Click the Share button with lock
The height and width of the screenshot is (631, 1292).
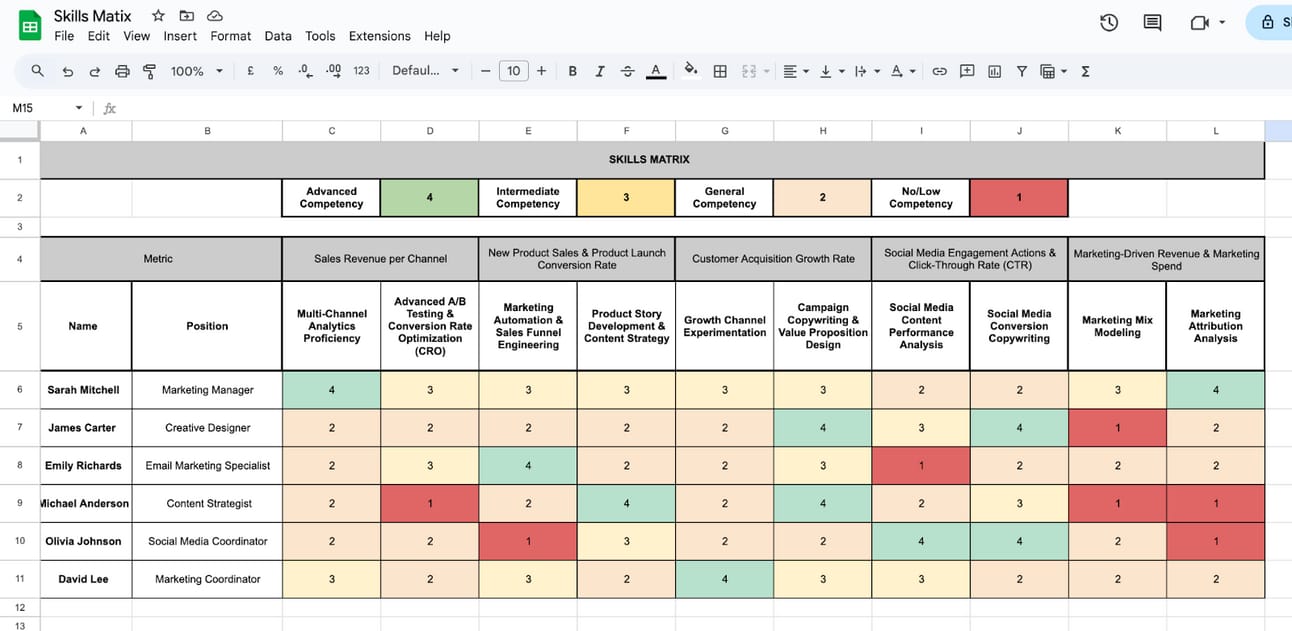pyautogui.click(x=1270, y=22)
